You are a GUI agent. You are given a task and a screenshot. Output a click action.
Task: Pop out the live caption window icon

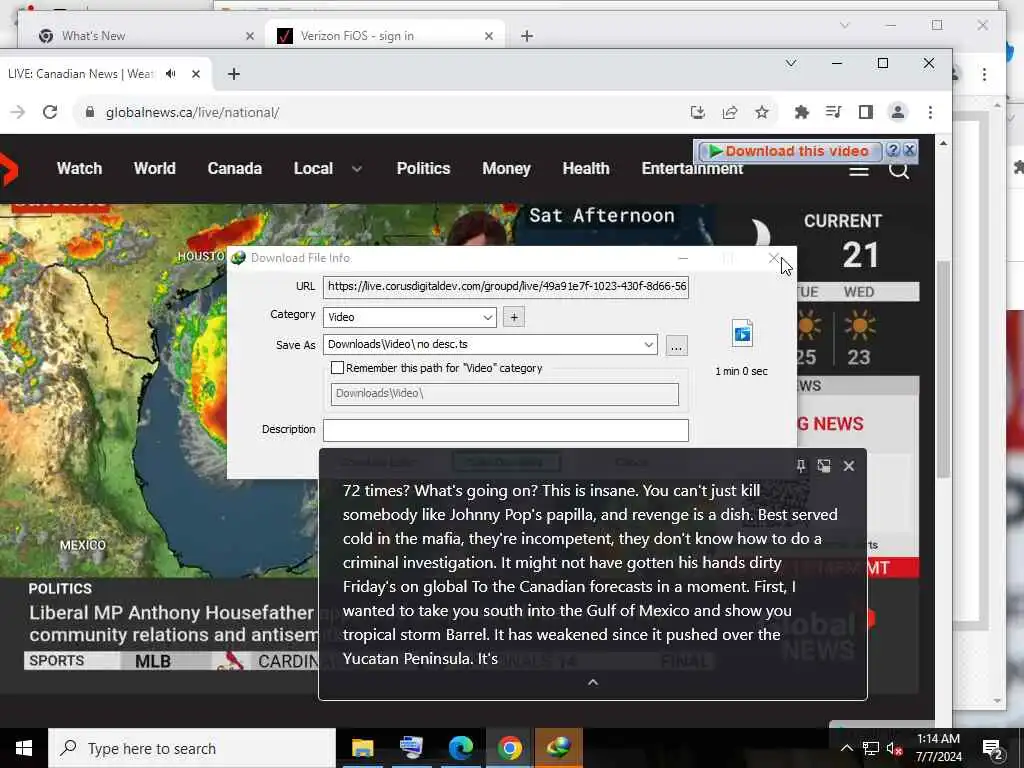tap(824, 466)
